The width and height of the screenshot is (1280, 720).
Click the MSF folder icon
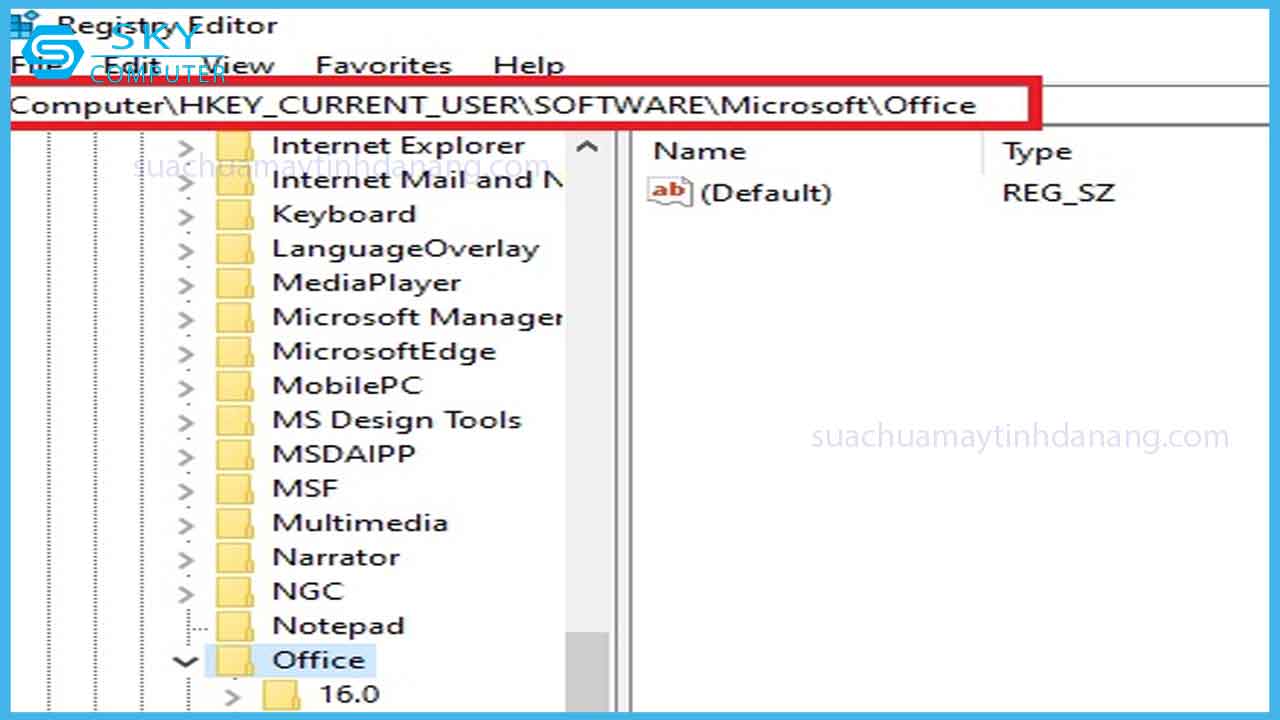tap(235, 489)
